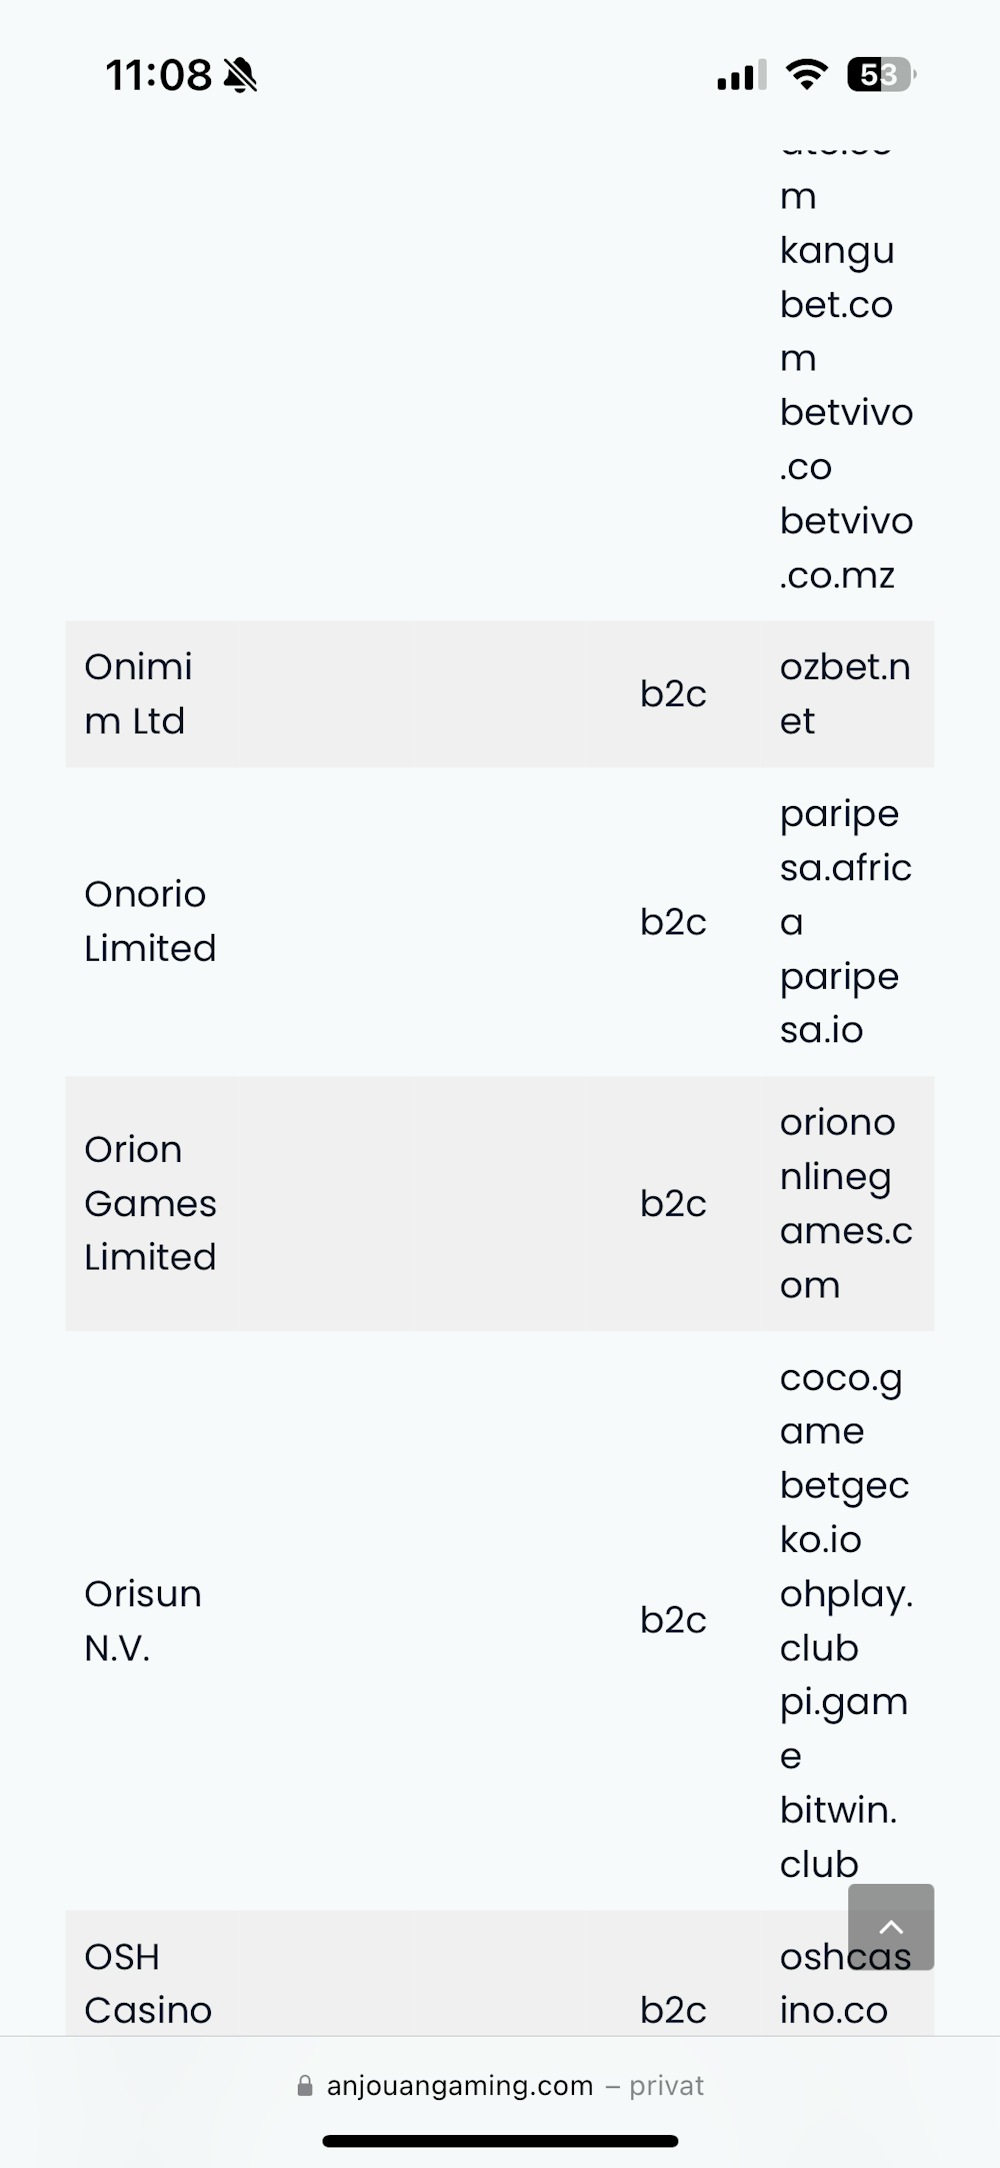
Task: Tap the clock showing 11:08
Action: point(158,74)
